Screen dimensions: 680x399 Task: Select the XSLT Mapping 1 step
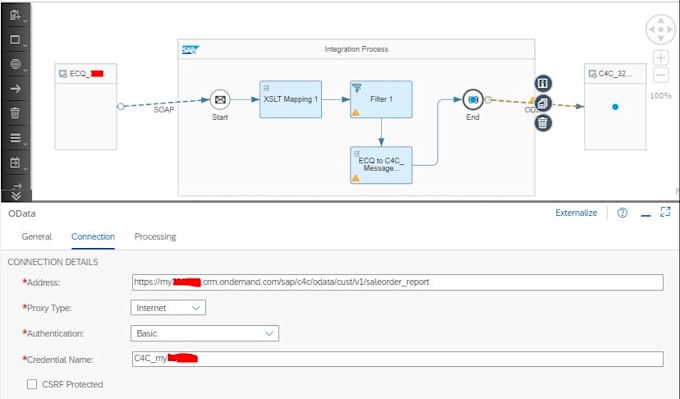pyautogui.click(x=291, y=99)
